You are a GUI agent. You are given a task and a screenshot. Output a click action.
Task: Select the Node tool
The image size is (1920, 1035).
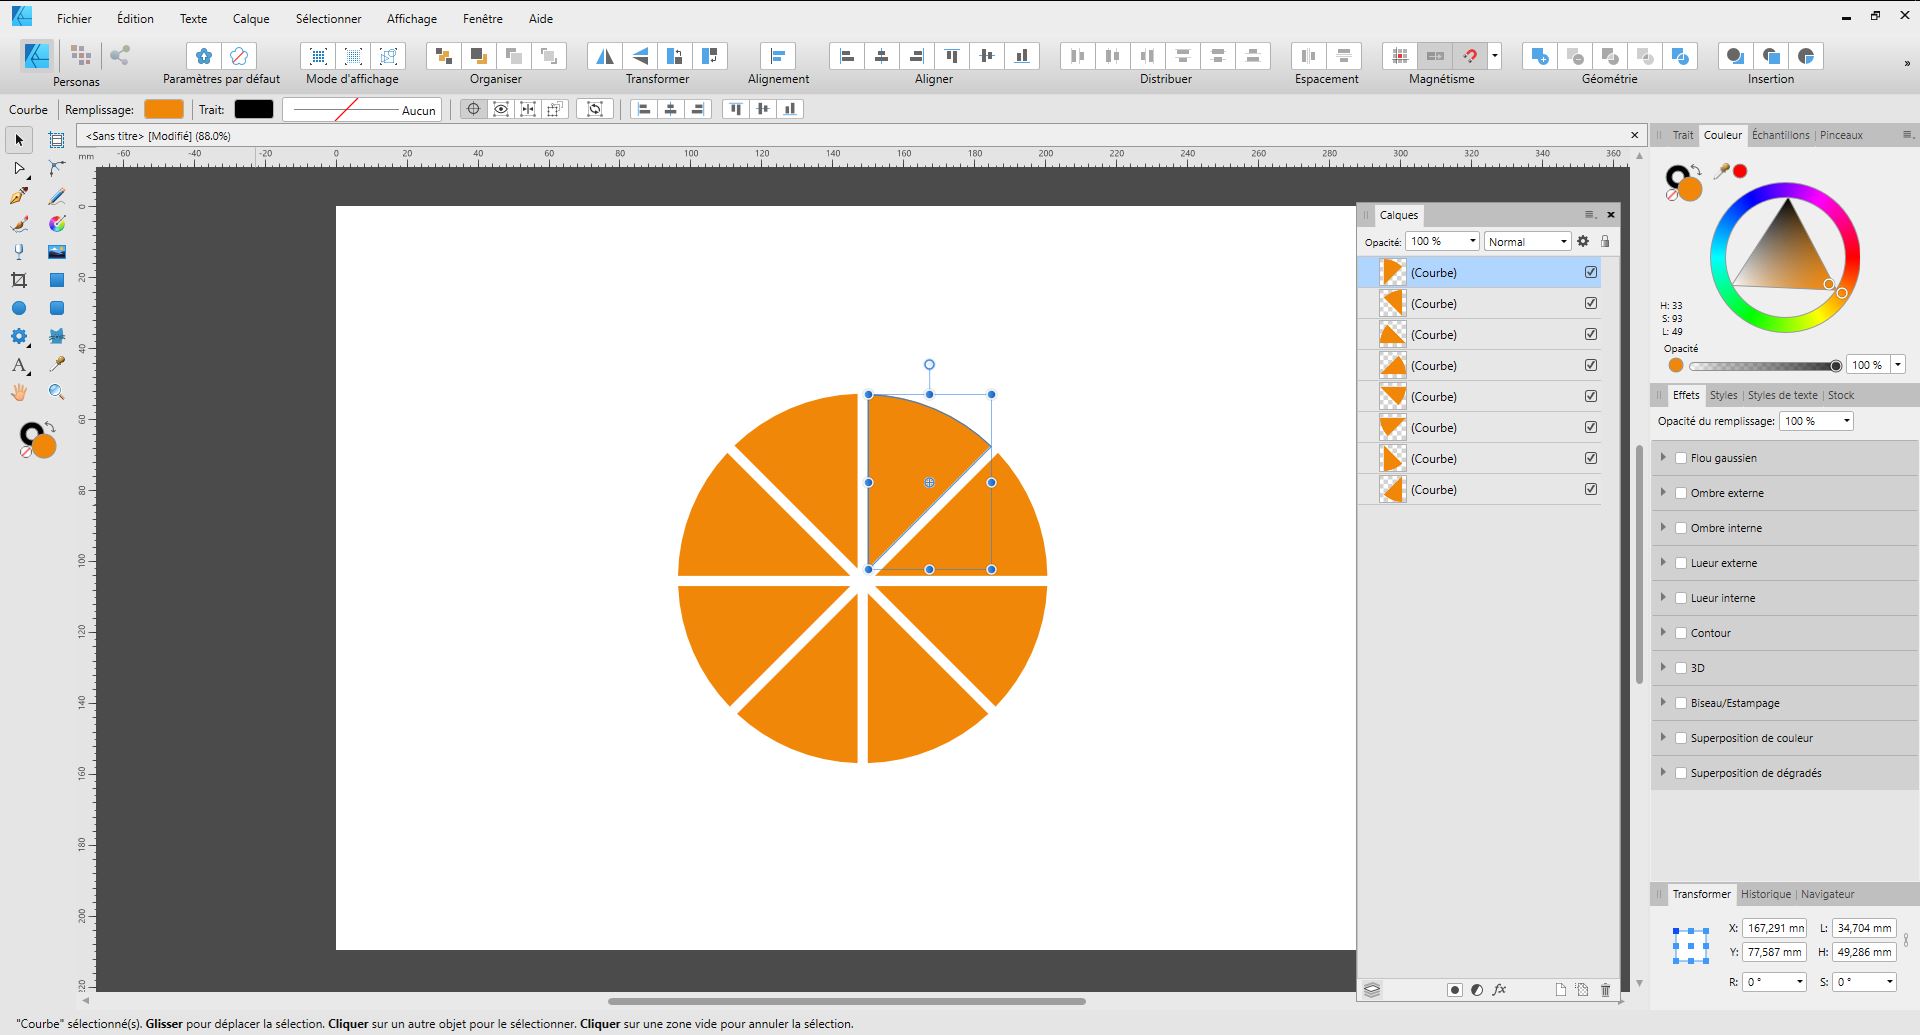click(19, 168)
